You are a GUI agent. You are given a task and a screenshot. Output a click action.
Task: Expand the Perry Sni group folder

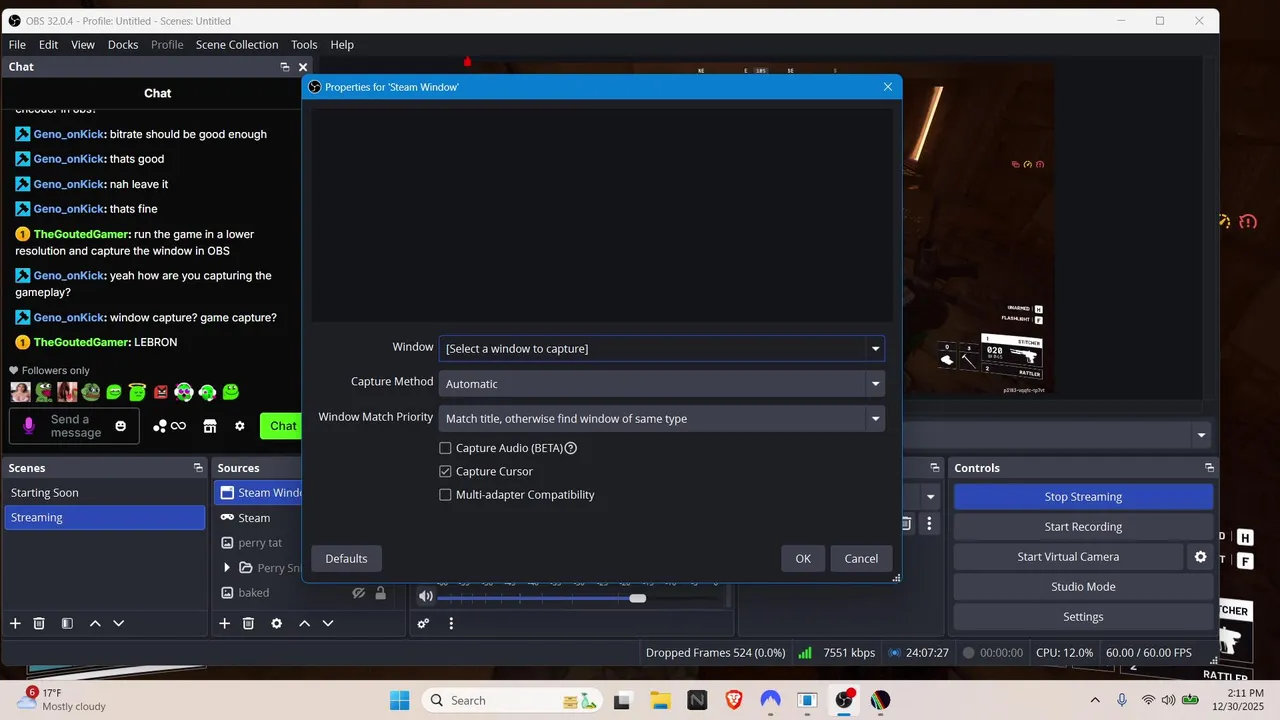click(x=227, y=568)
